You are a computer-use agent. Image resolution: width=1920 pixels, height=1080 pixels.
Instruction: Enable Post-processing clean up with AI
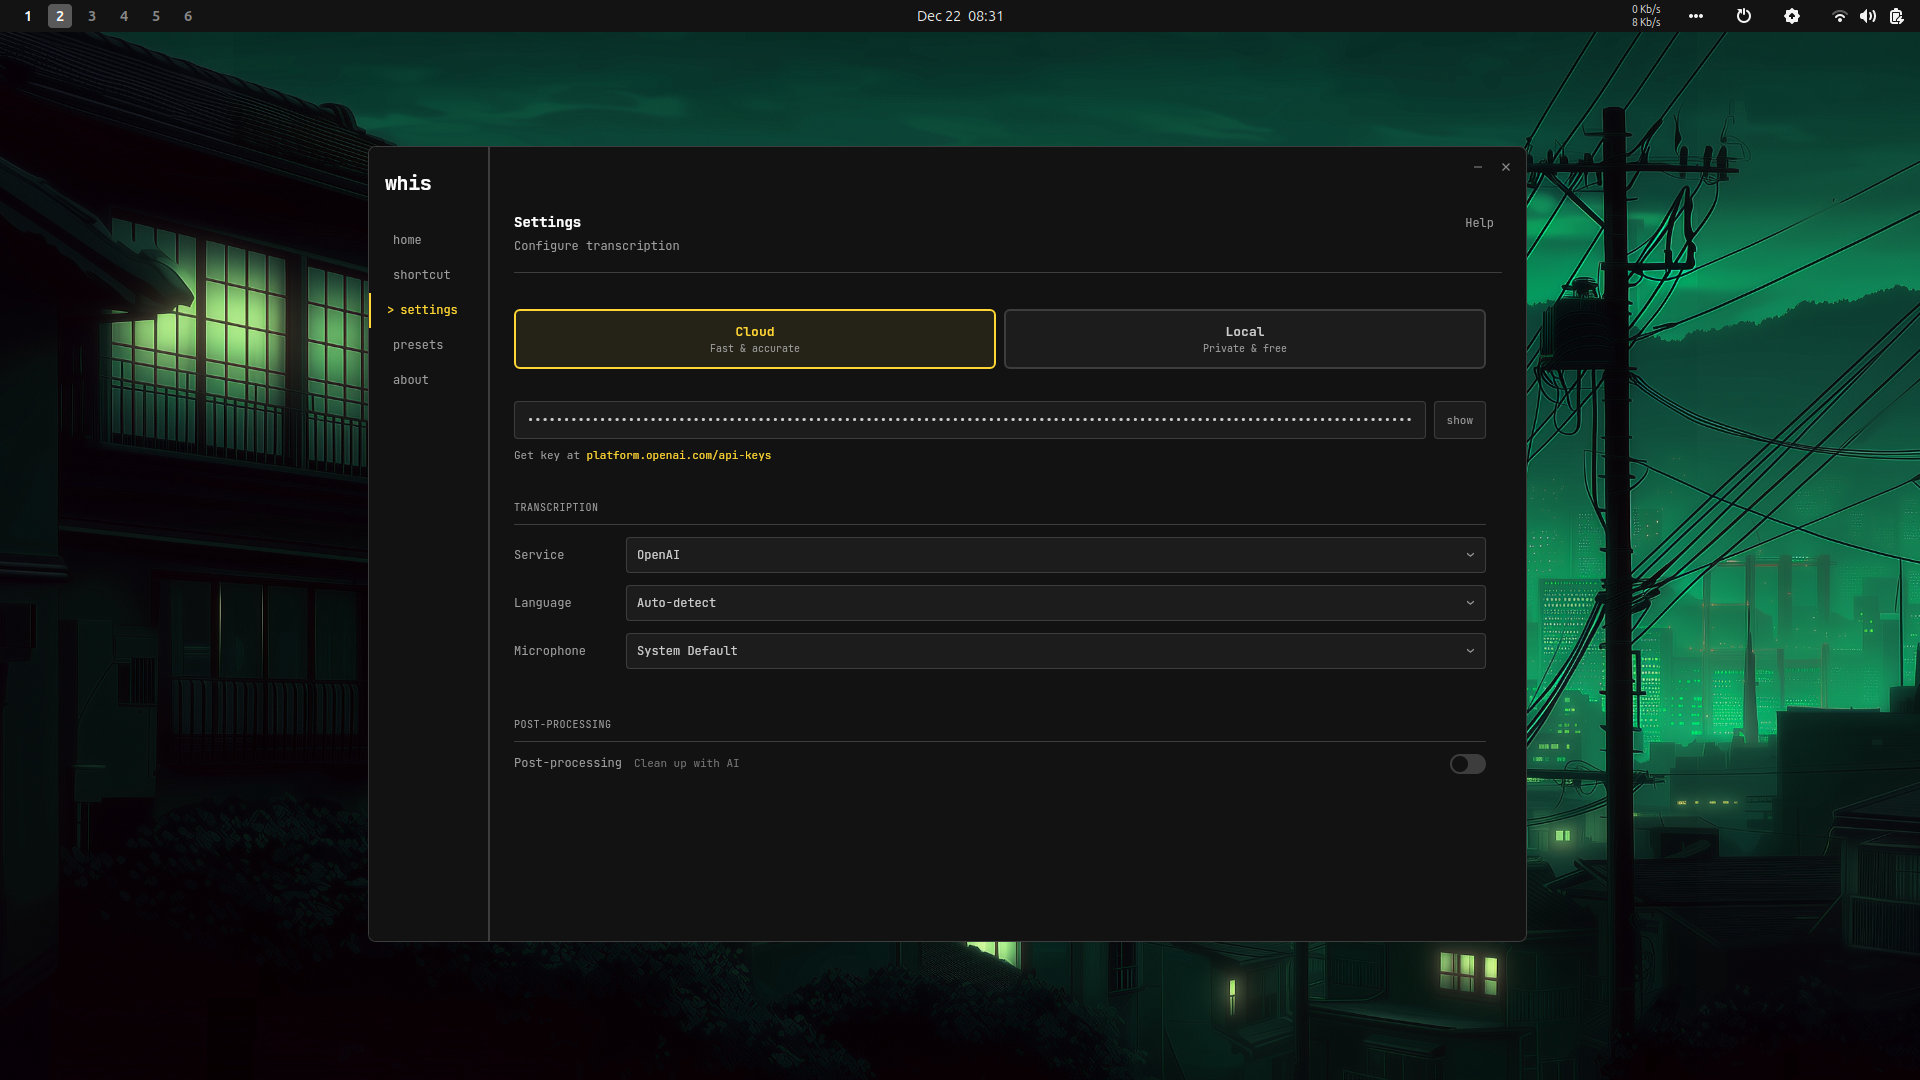1467,764
